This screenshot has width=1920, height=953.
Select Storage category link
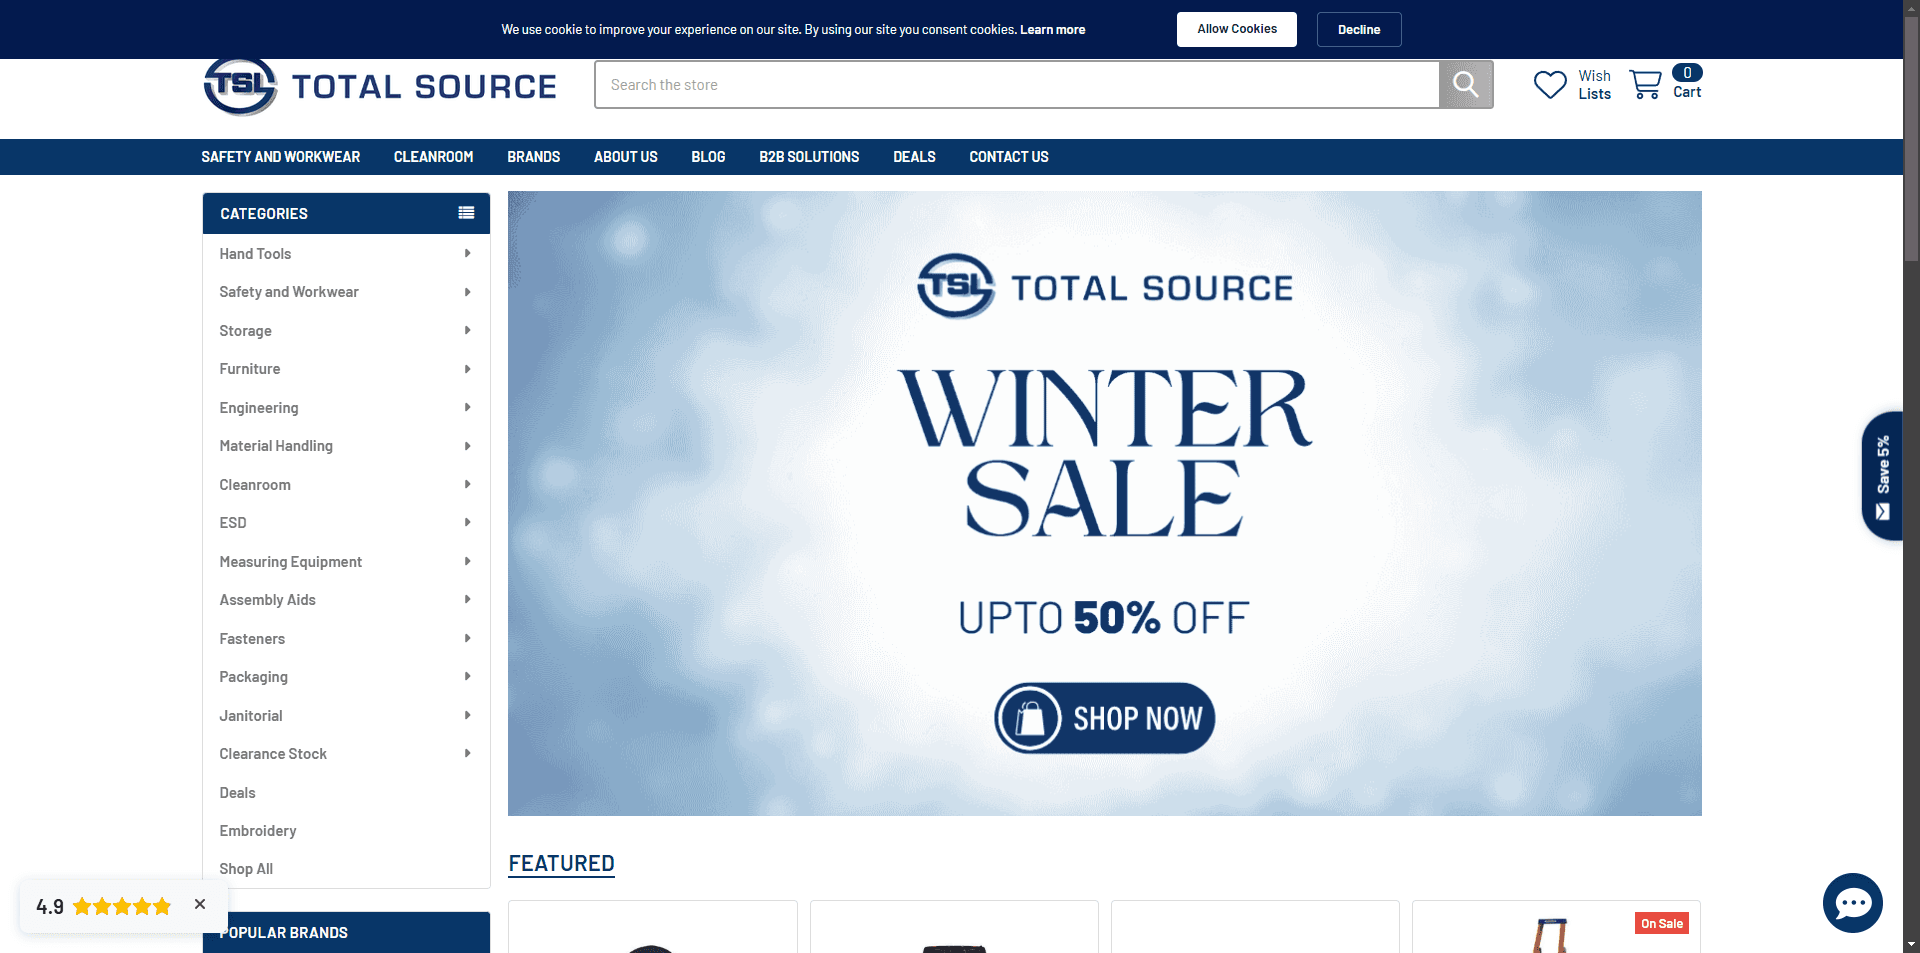[245, 331]
